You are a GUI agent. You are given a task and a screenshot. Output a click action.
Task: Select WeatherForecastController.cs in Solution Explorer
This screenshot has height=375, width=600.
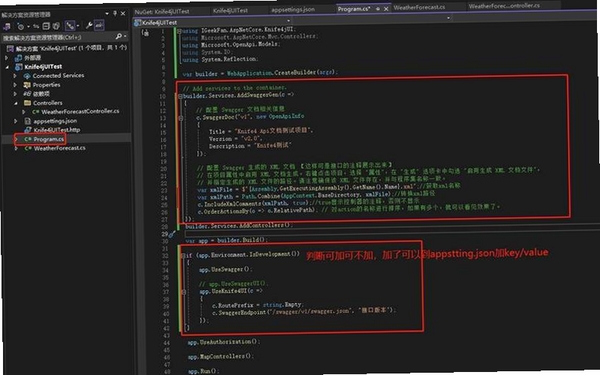(80, 111)
